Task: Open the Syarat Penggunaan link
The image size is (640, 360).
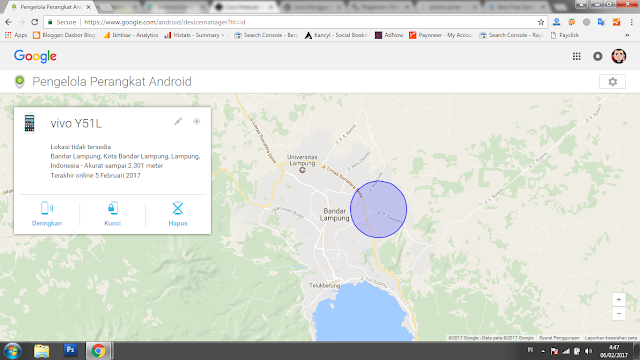Action: click(559, 338)
